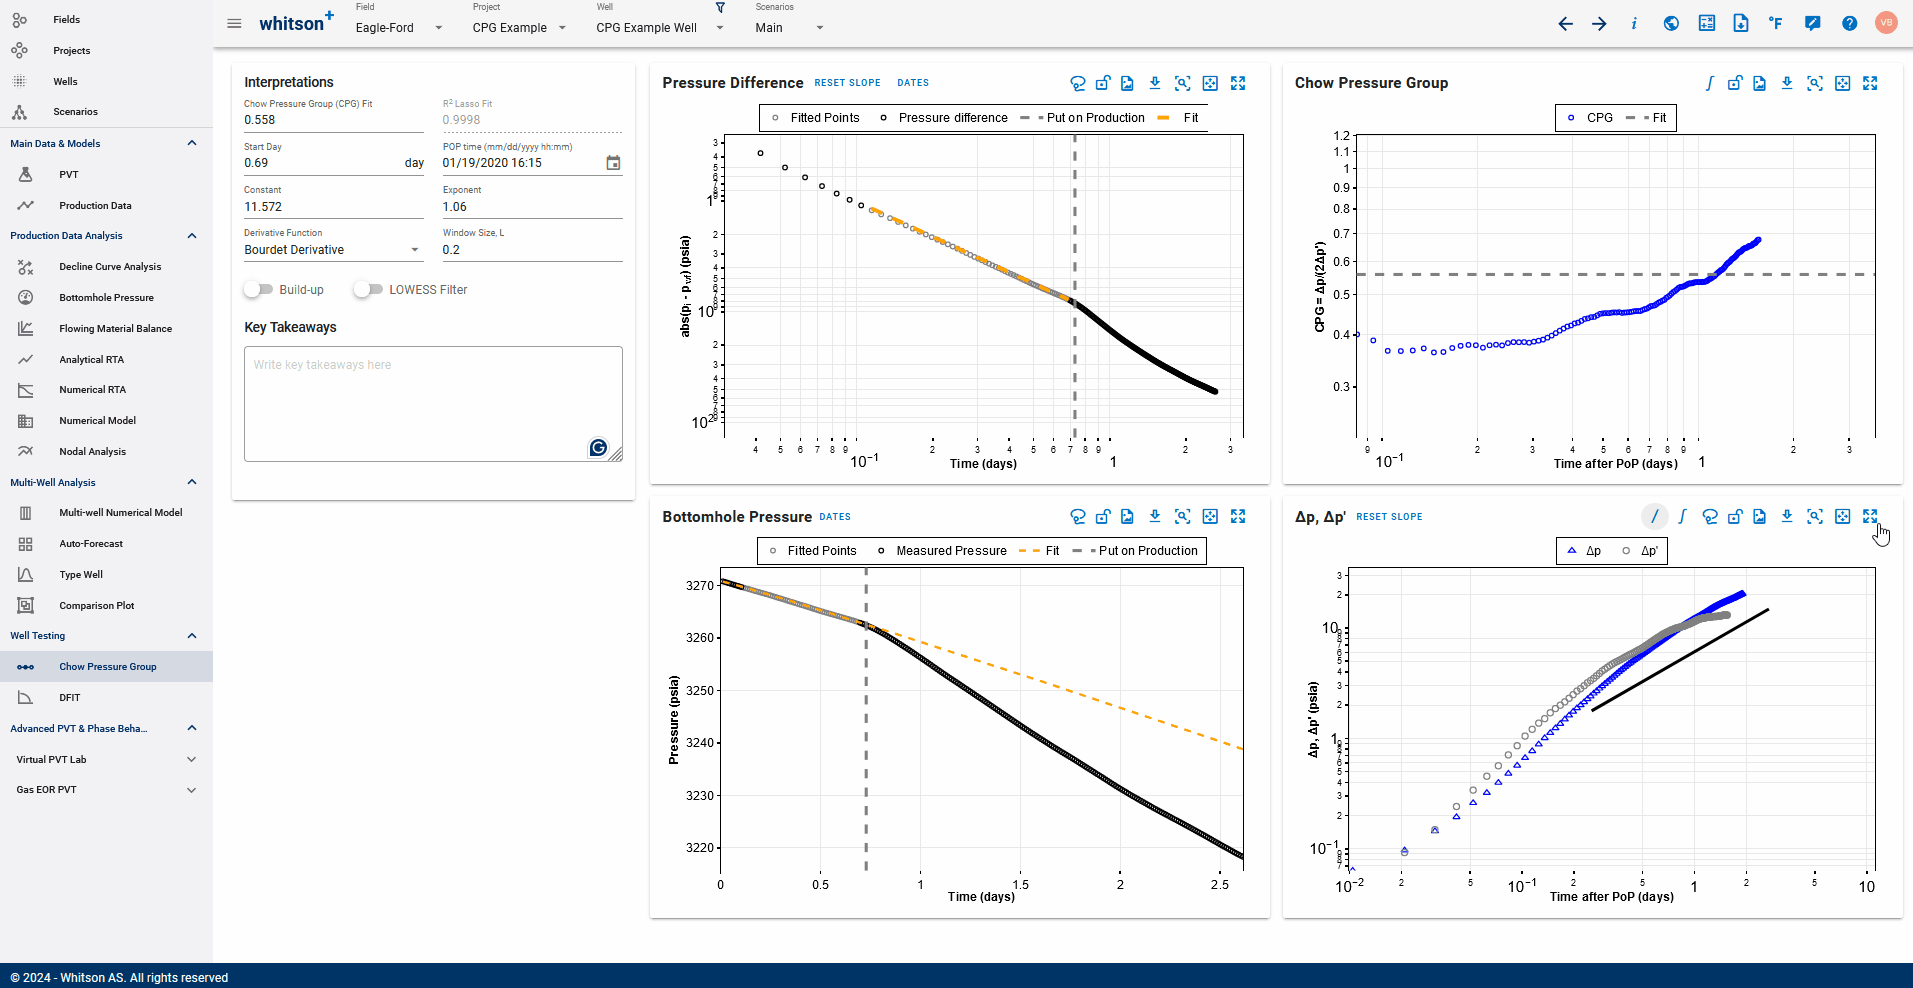This screenshot has width=1913, height=988.
Task: Open Derivative Function dropdown
Action: [x=333, y=250]
